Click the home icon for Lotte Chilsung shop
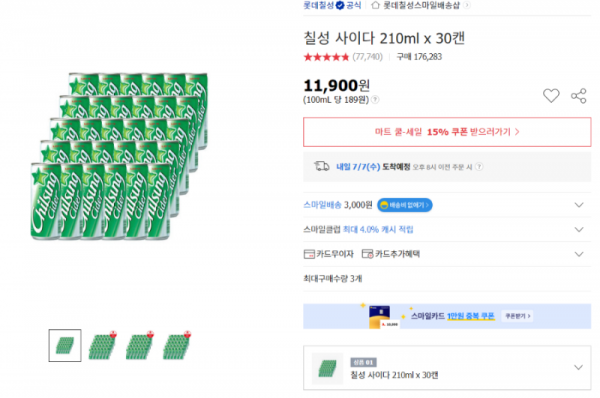This screenshot has height=398, width=600. [375, 5]
